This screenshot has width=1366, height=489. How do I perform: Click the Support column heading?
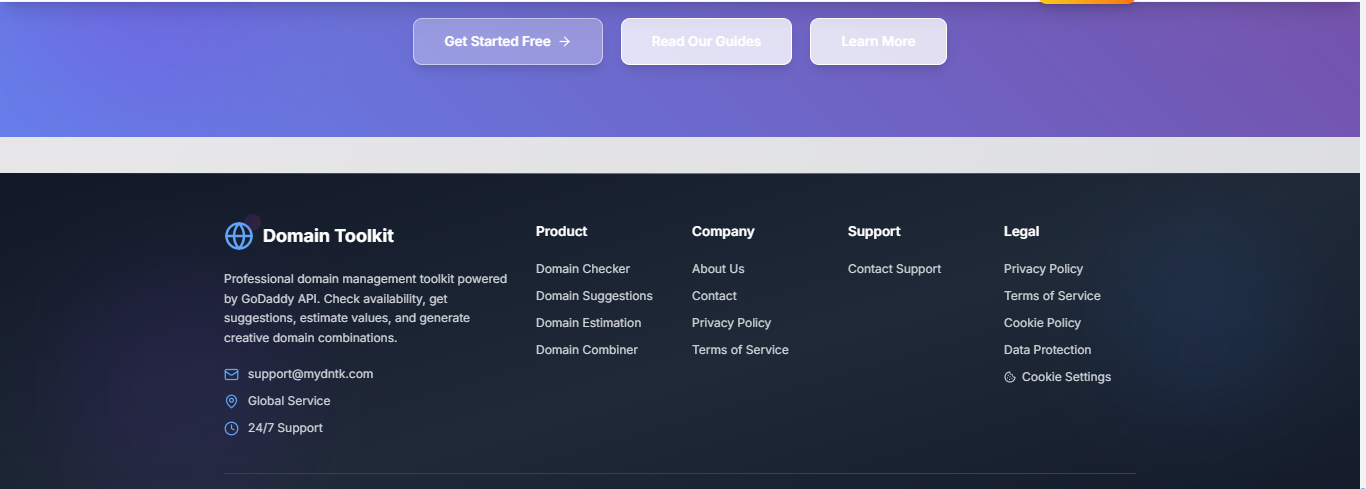coord(874,231)
